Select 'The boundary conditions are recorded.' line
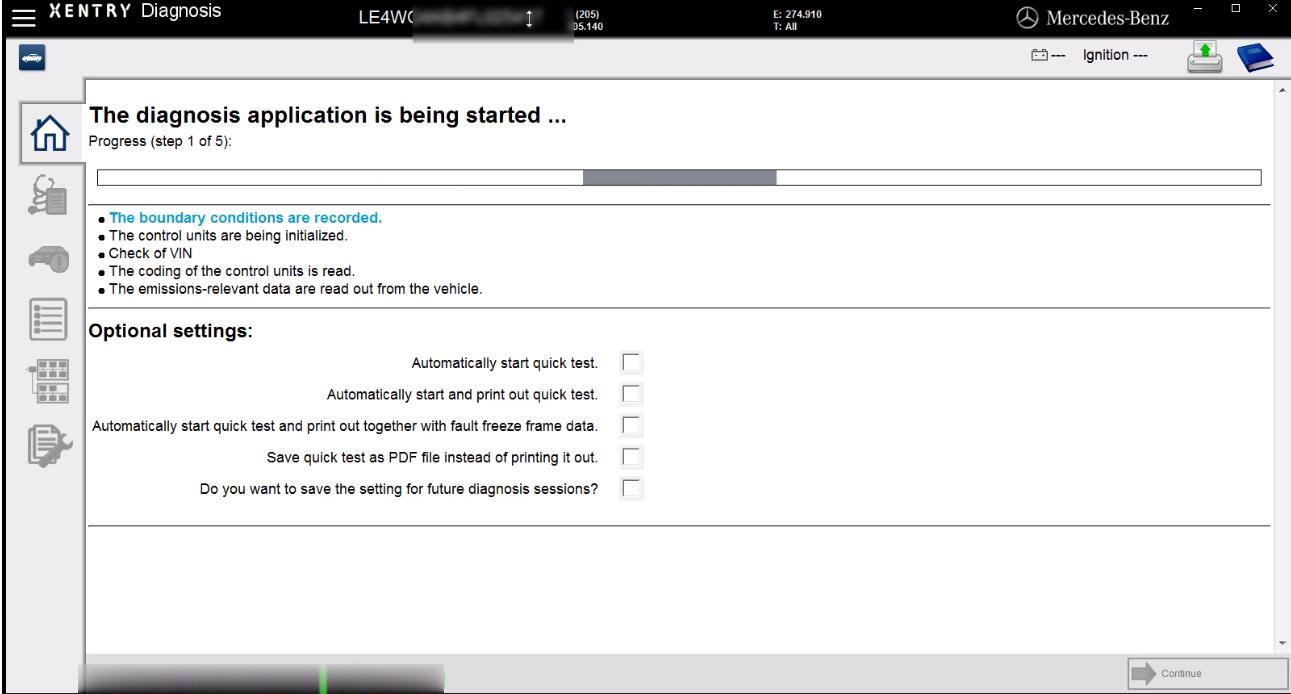Screen dimensions: 1291x694 coord(246,218)
